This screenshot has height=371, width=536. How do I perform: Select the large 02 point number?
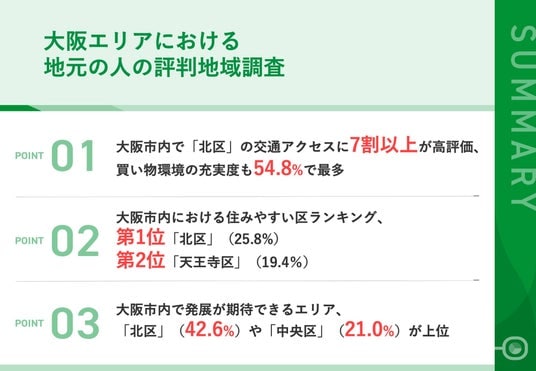point(75,241)
